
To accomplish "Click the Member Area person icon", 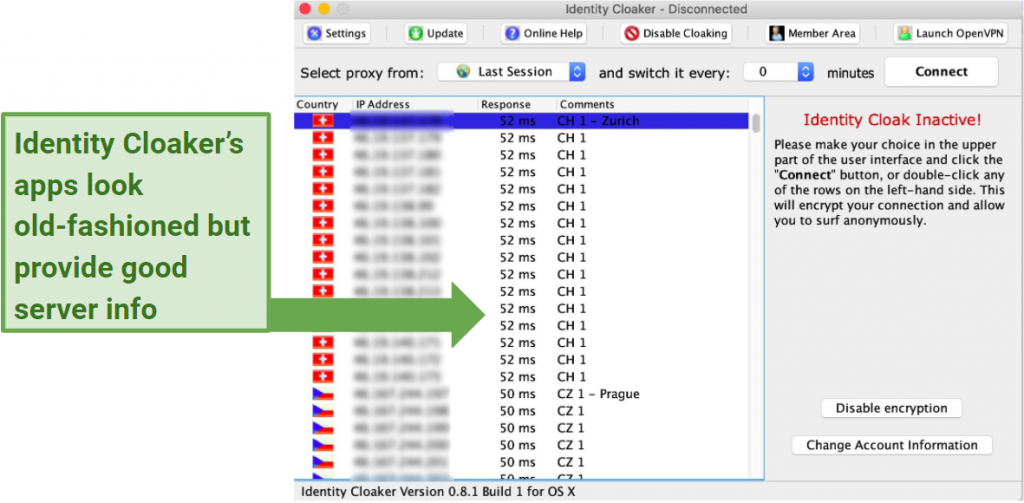I will pos(776,33).
